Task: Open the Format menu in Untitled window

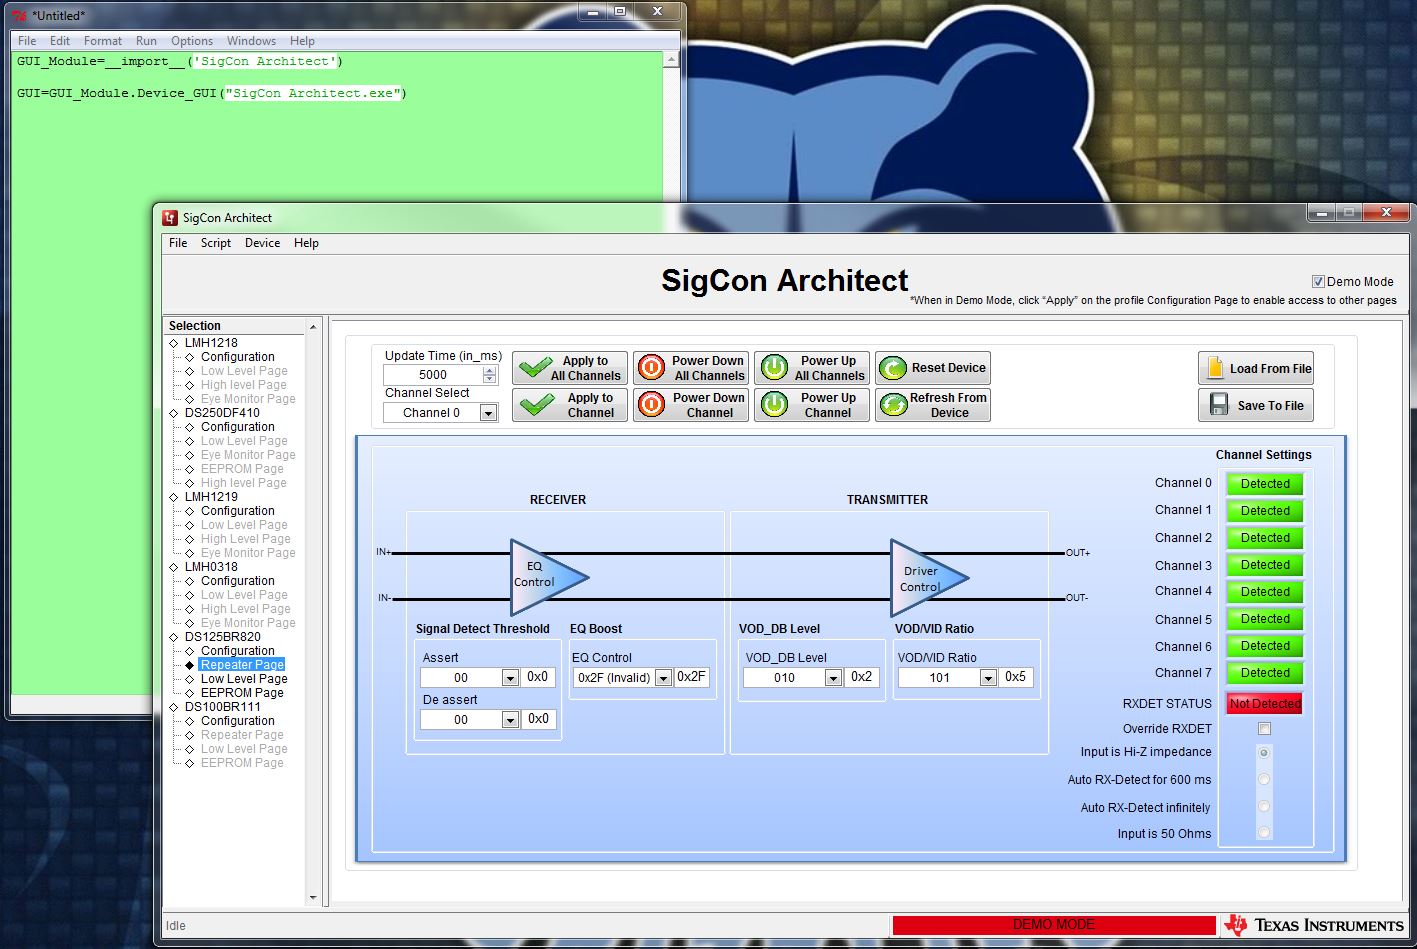Action: pos(103,41)
